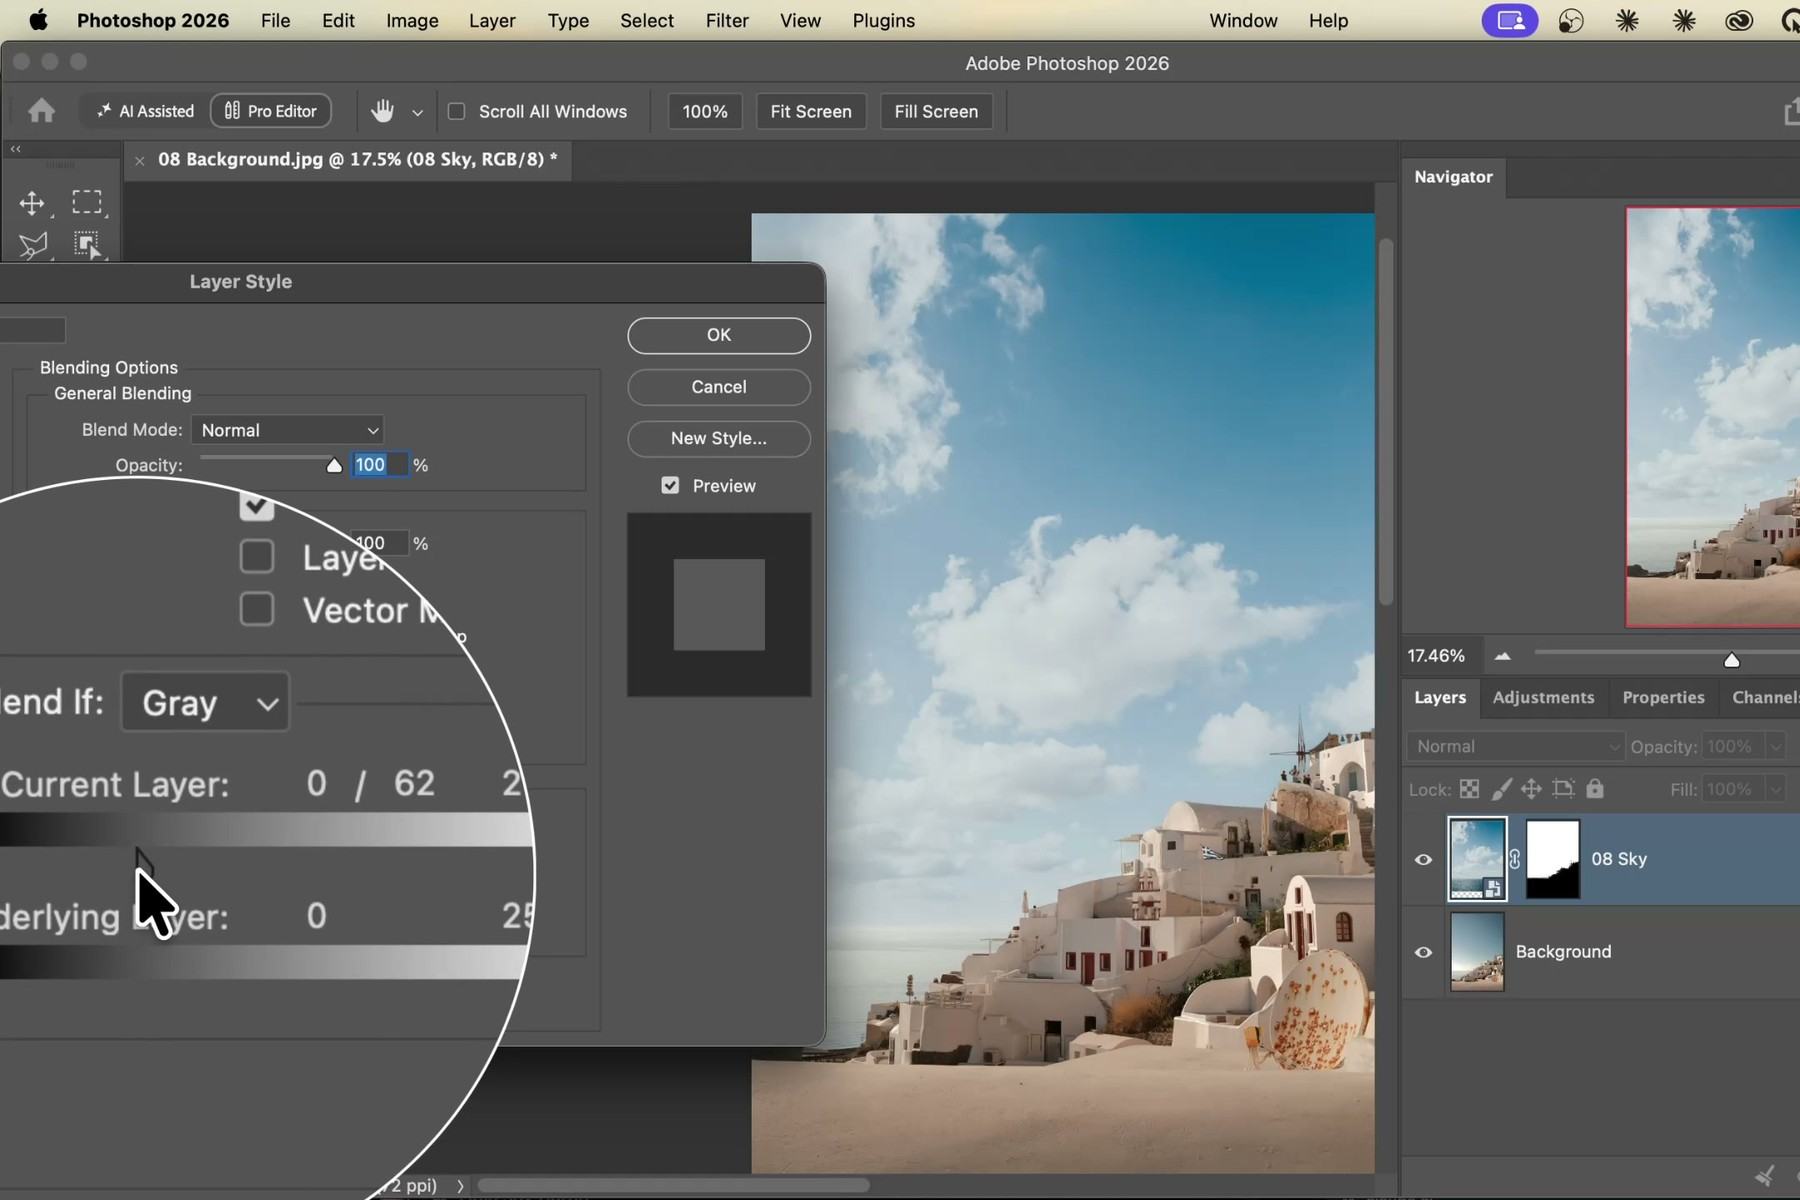Switch to the Channels tab
This screenshot has height=1200, width=1800.
1764,697
